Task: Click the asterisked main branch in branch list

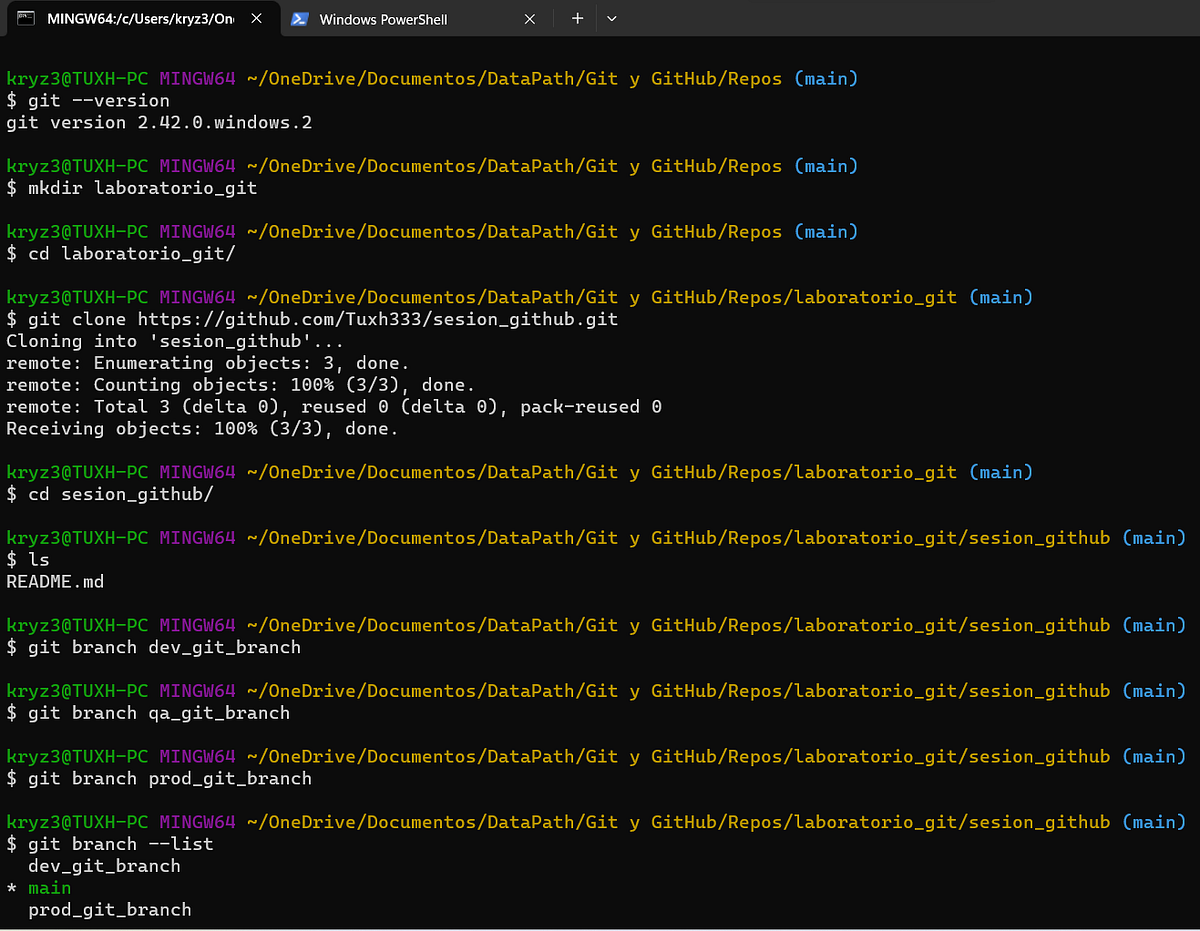Action: (49, 887)
